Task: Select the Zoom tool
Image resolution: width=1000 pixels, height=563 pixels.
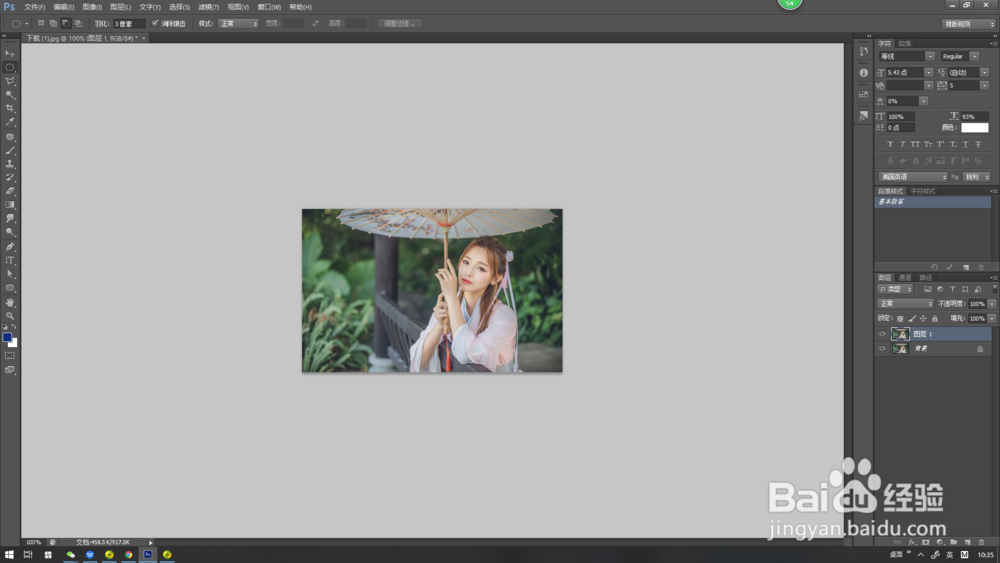Action: (10, 316)
